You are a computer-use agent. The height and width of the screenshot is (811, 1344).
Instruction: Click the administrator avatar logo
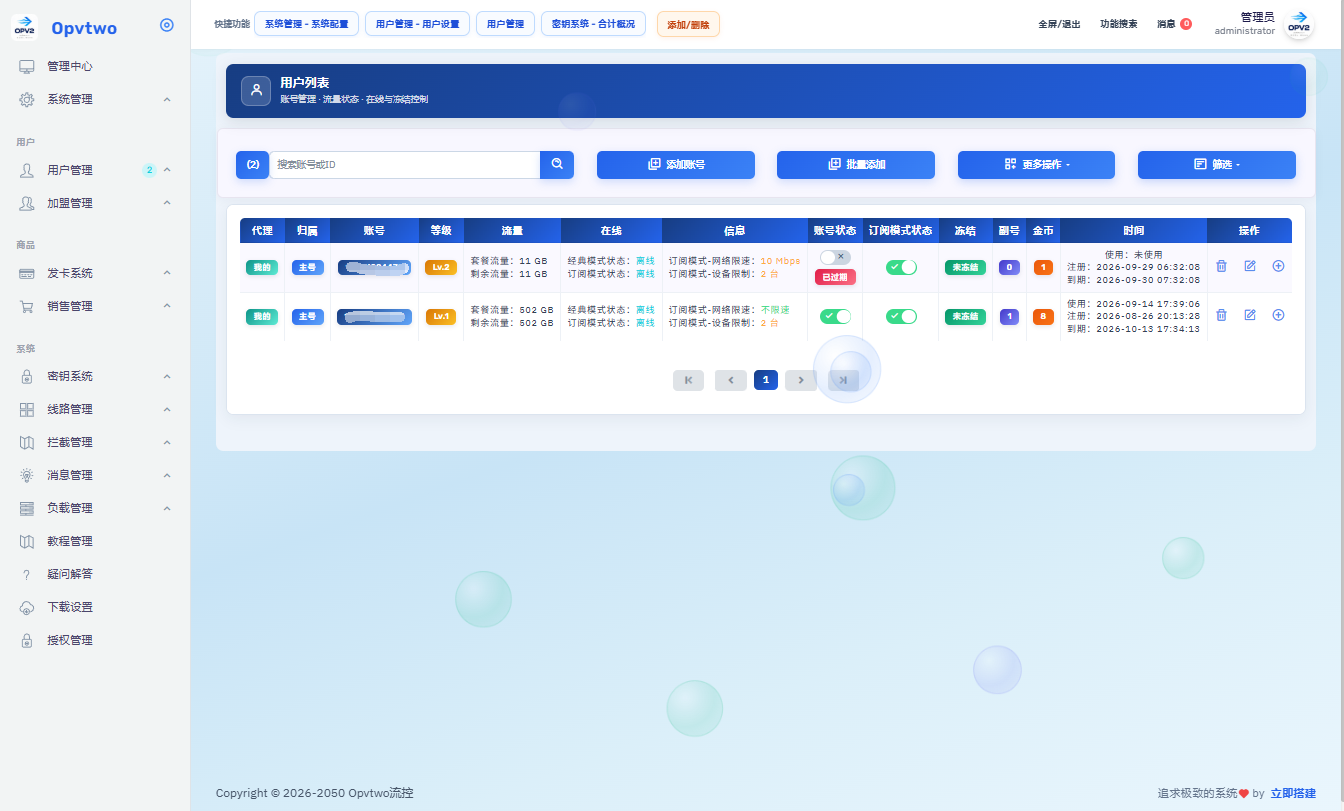click(x=1298, y=25)
